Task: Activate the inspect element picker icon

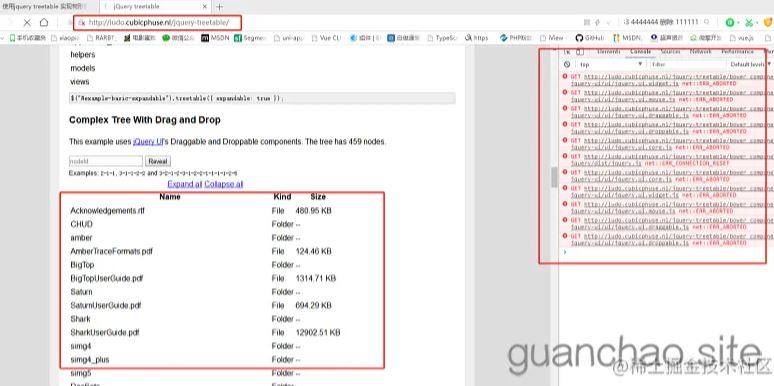Action: click(567, 52)
